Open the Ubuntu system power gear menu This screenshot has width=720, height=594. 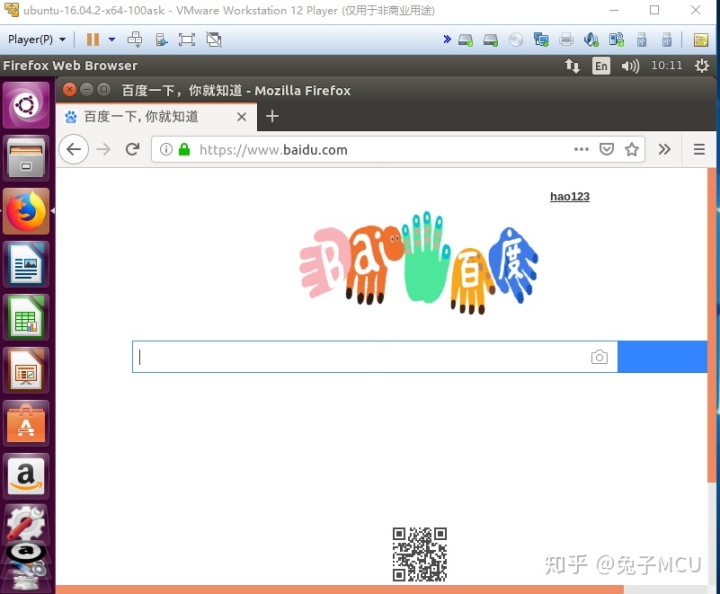click(702, 66)
